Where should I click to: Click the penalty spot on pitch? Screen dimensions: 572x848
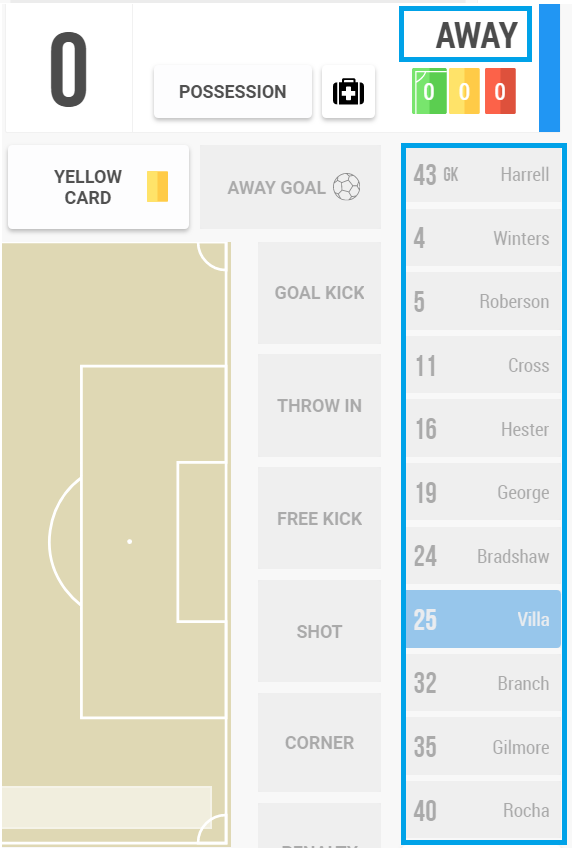[x=130, y=541]
